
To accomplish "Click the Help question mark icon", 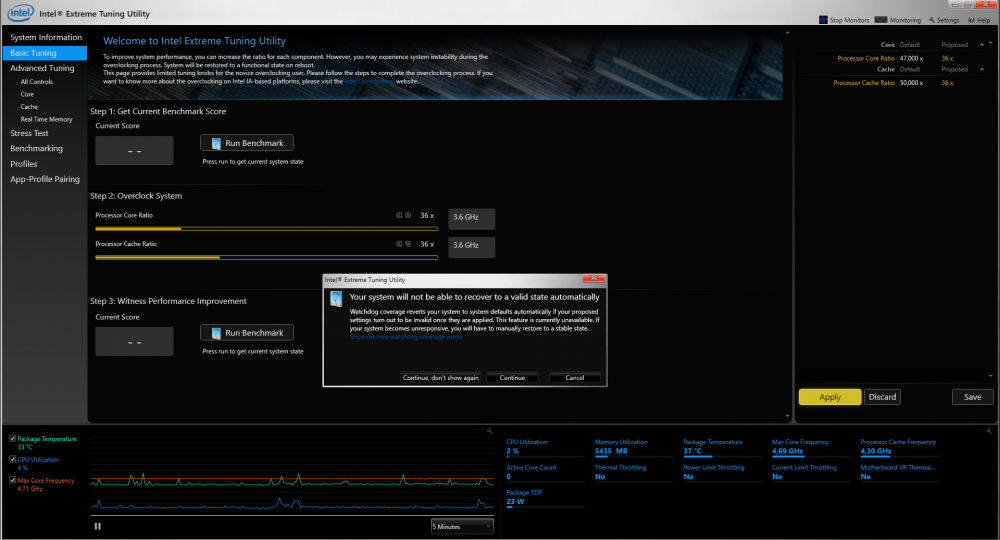I will pos(970,19).
